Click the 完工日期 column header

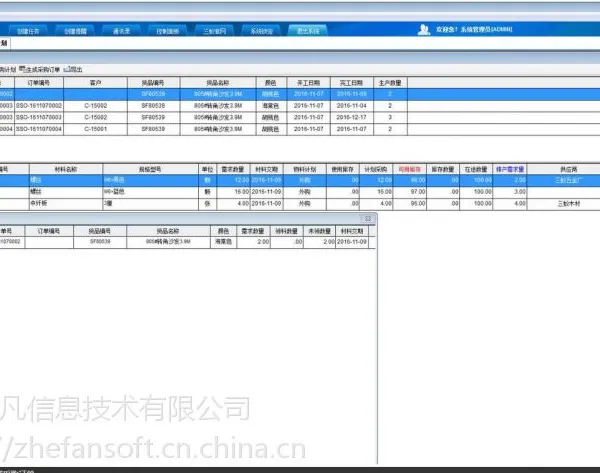[352, 83]
